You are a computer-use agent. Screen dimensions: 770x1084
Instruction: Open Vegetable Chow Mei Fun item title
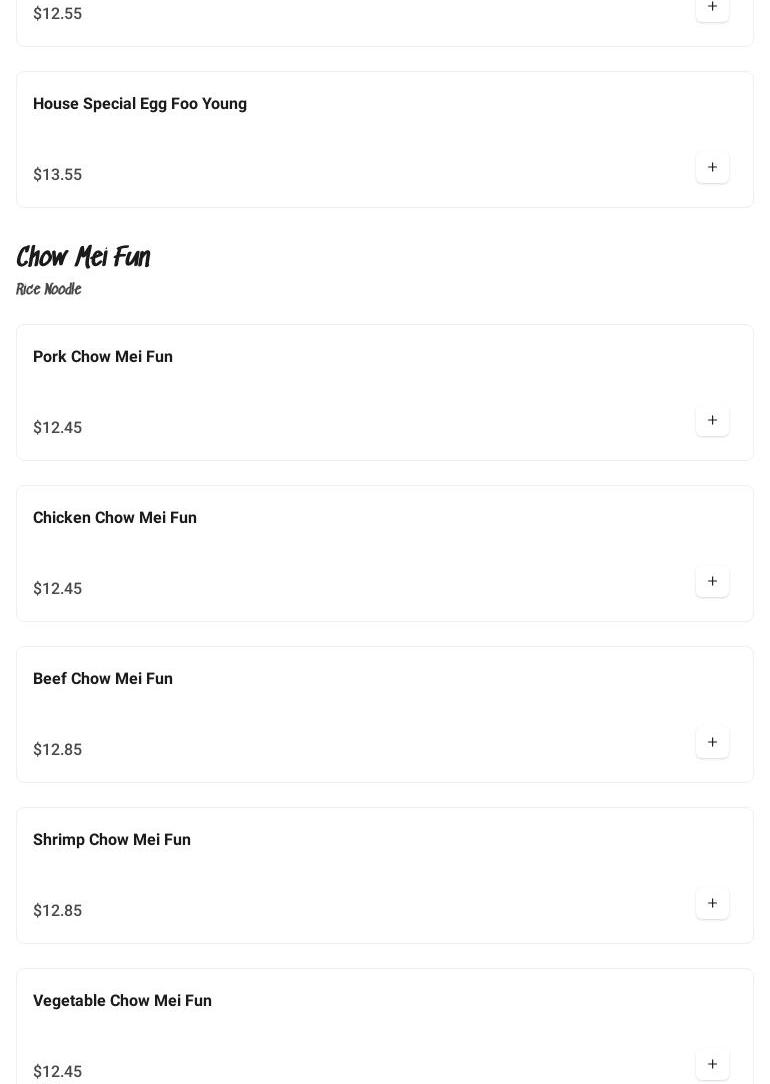click(122, 1001)
